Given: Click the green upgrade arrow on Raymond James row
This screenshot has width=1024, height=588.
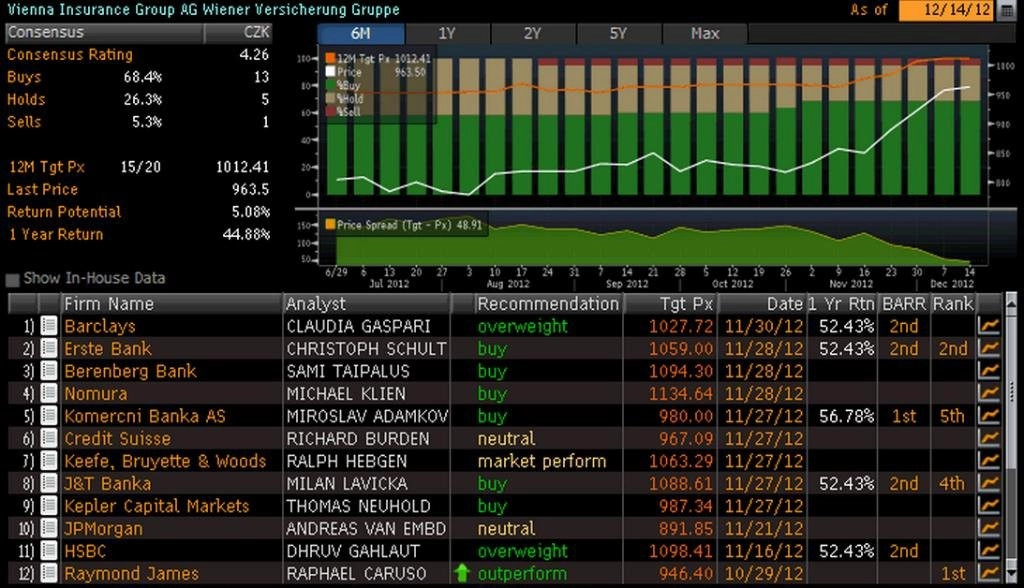Looking at the screenshot, I should (462, 573).
